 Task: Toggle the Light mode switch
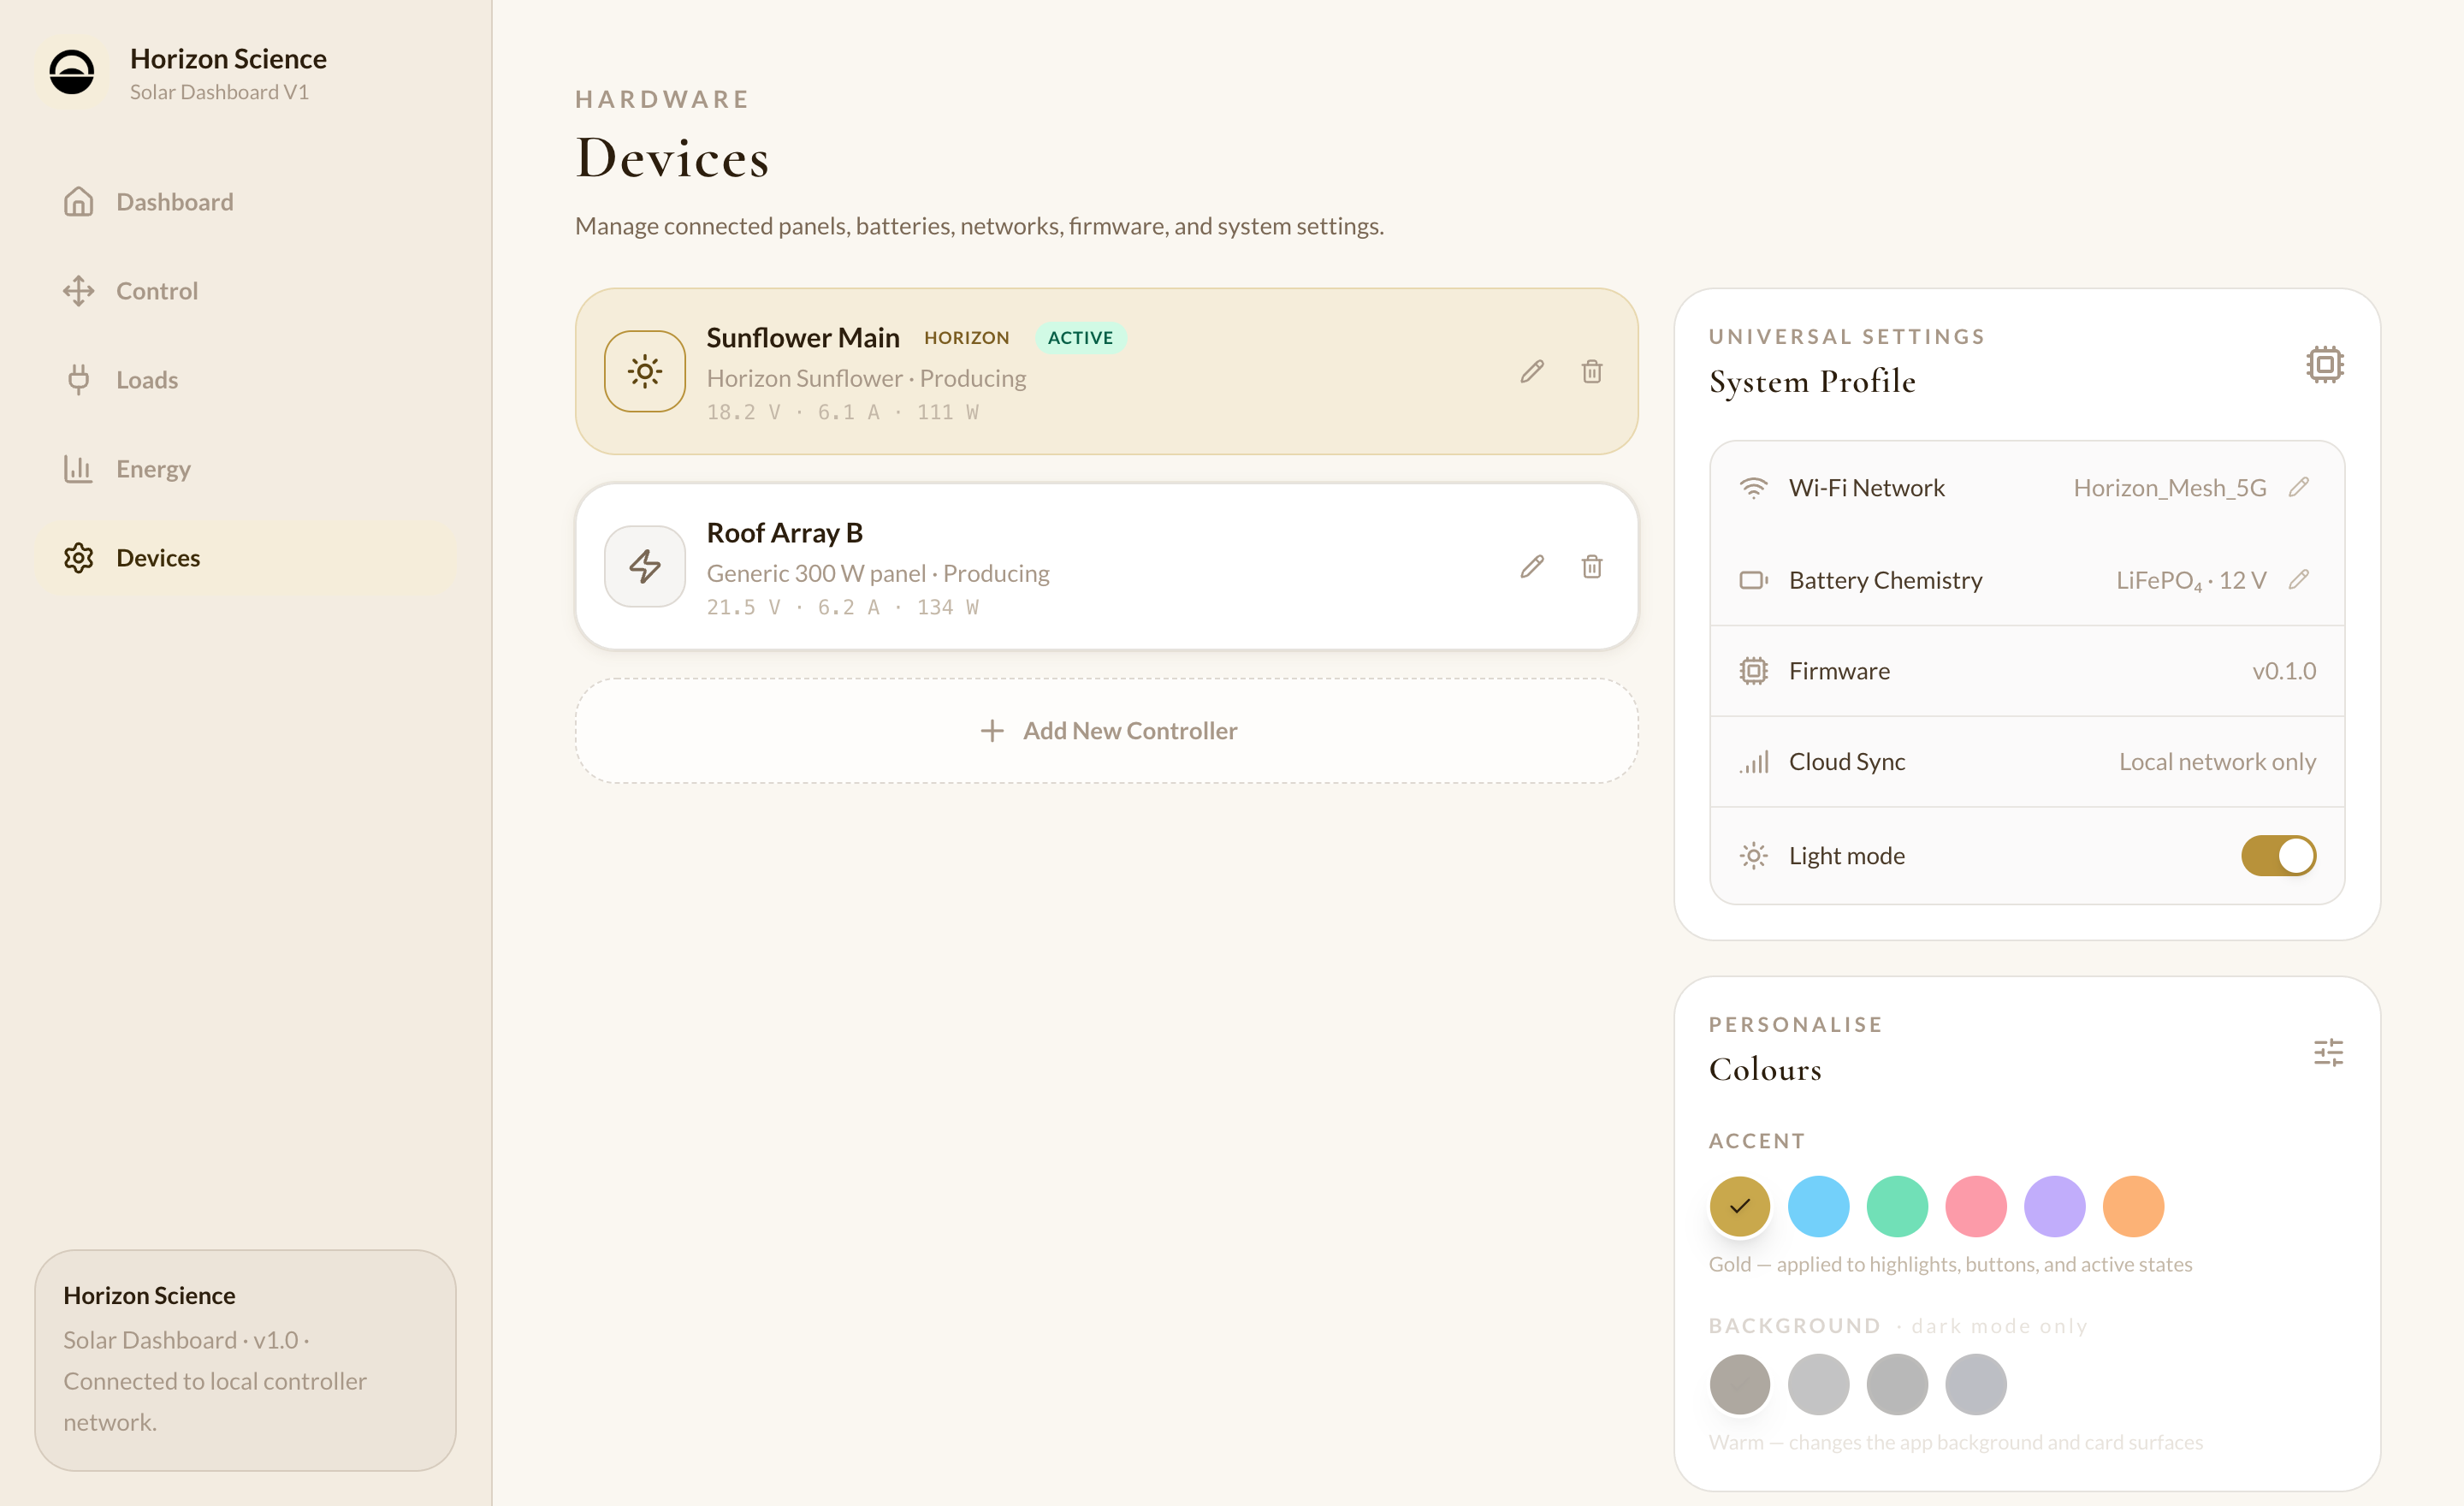(2278, 856)
